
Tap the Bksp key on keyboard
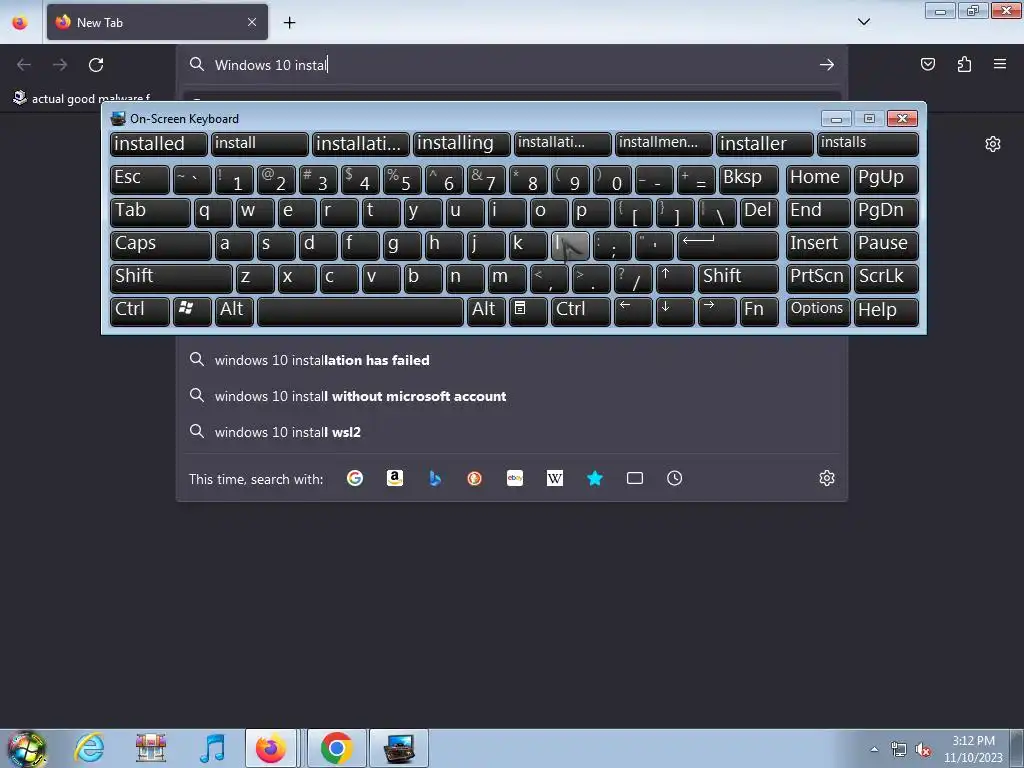pos(748,178)
